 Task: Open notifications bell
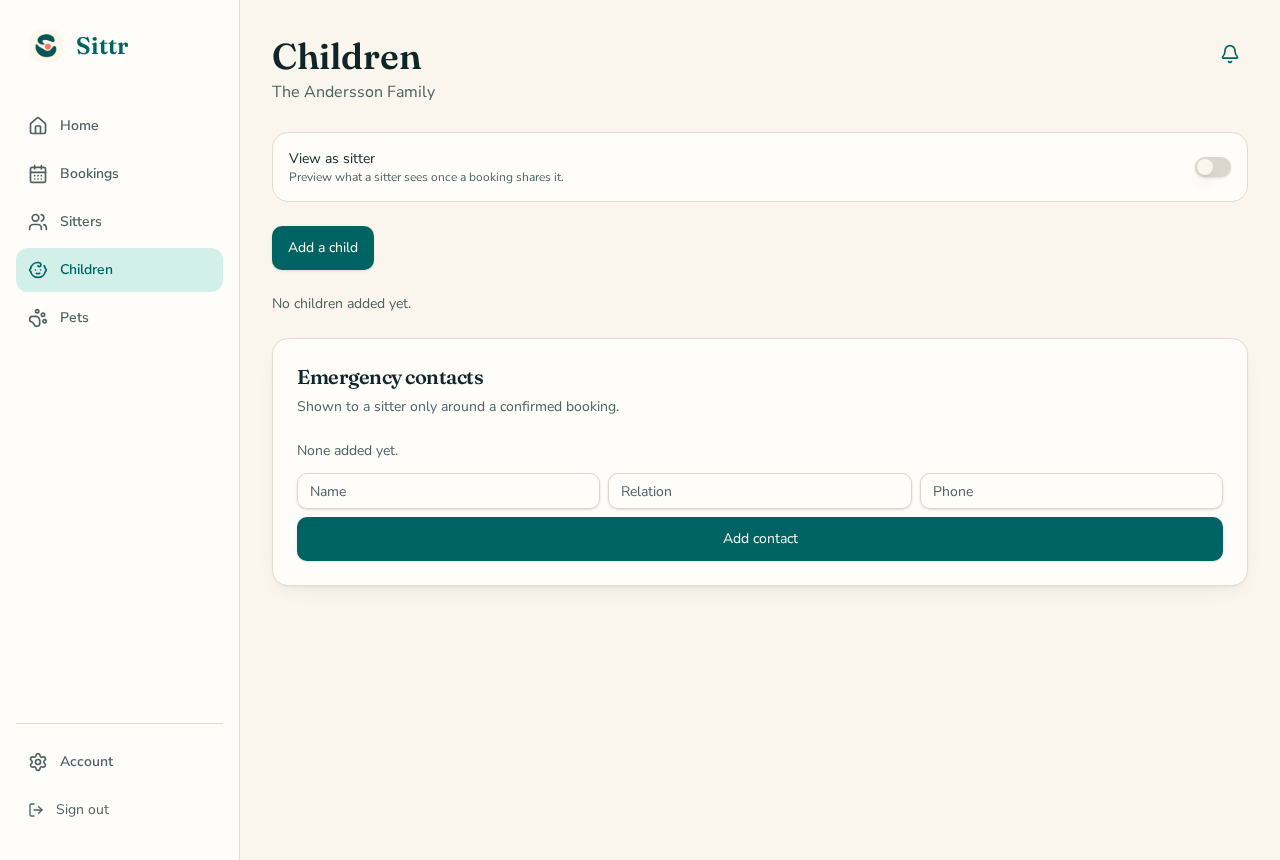[x=1230, y=54]
